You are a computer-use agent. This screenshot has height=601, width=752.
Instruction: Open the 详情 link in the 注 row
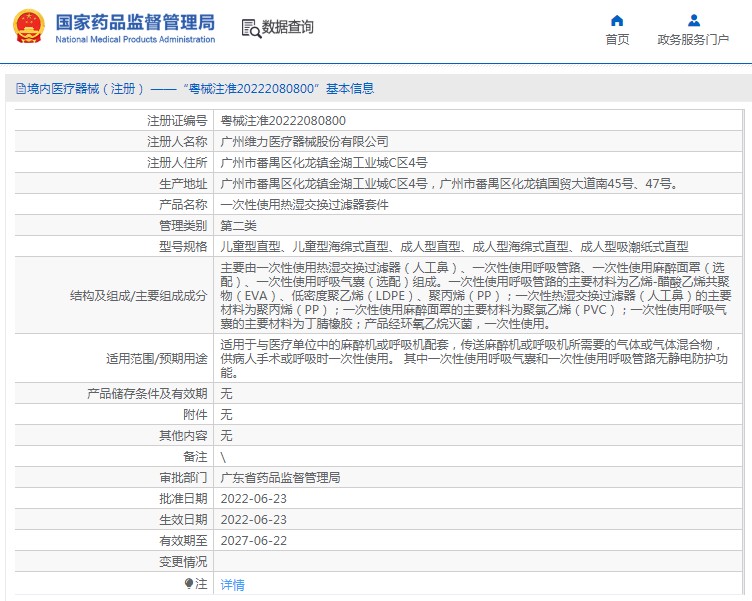pyautogui.click(x=233, y=585)
